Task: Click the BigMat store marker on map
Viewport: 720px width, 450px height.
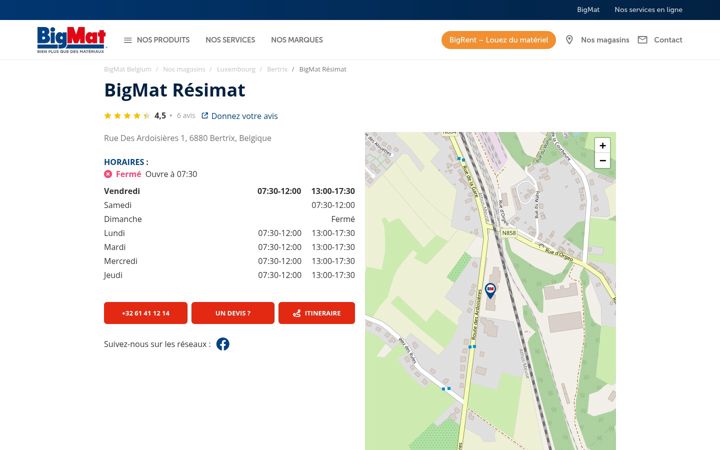Action: click(490, 290)
